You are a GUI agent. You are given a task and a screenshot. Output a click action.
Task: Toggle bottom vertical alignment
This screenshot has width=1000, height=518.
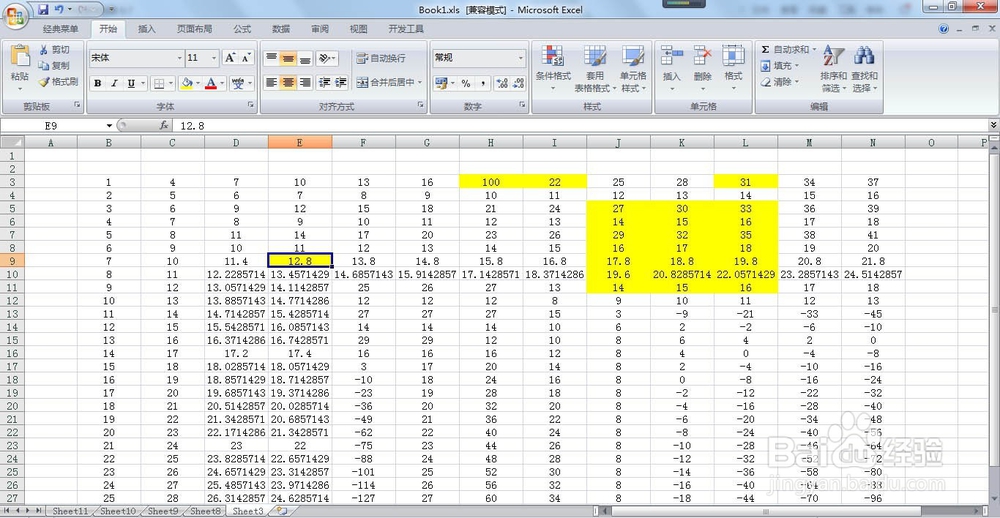pyautogui.click(x=305, y=58)
